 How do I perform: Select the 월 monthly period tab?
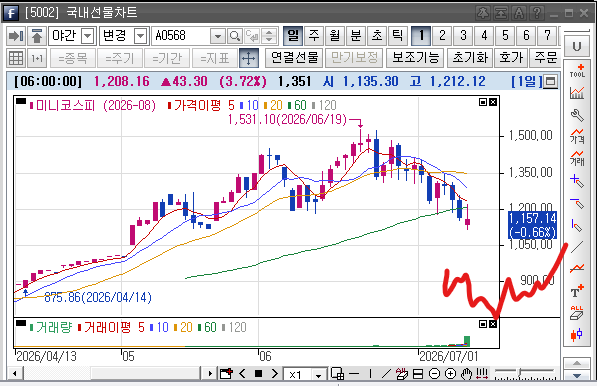click(335, 36)
